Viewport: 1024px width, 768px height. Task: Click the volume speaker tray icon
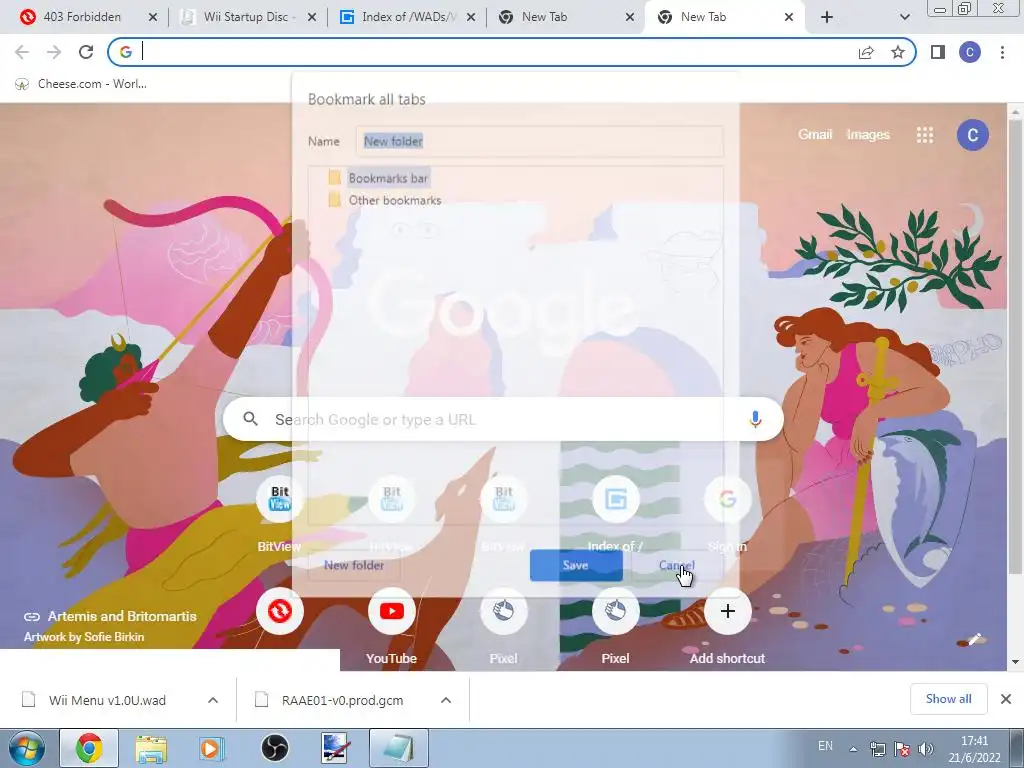click(x=925, y=748)
